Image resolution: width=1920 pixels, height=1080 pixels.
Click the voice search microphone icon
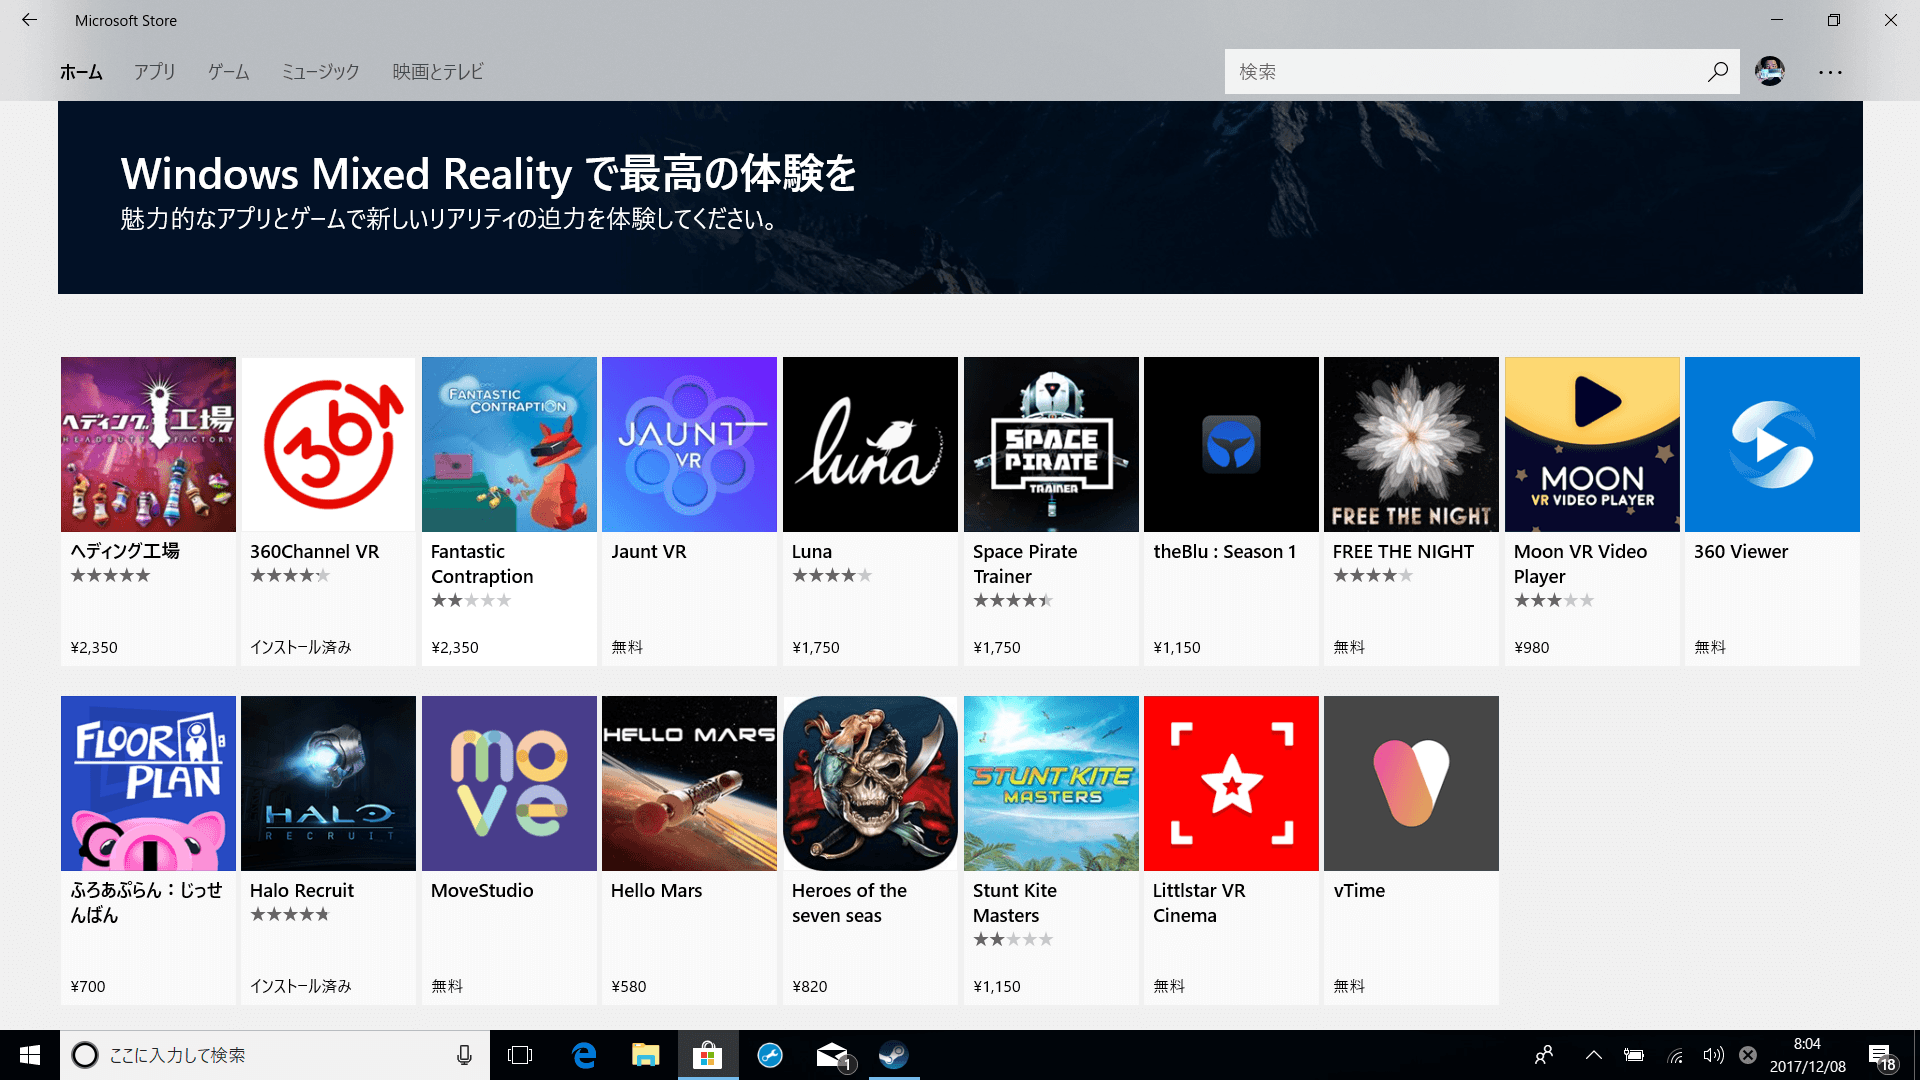pos(463,1054)
